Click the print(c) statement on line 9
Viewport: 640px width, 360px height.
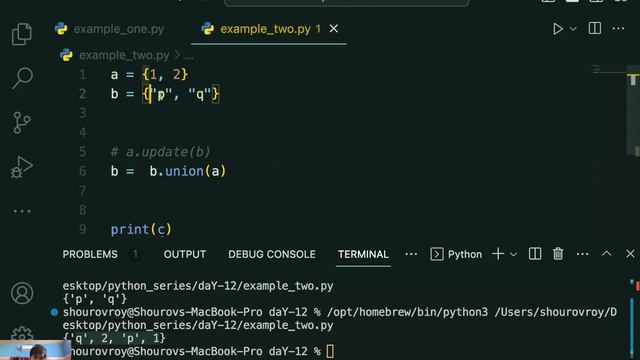tap(141, 229)
